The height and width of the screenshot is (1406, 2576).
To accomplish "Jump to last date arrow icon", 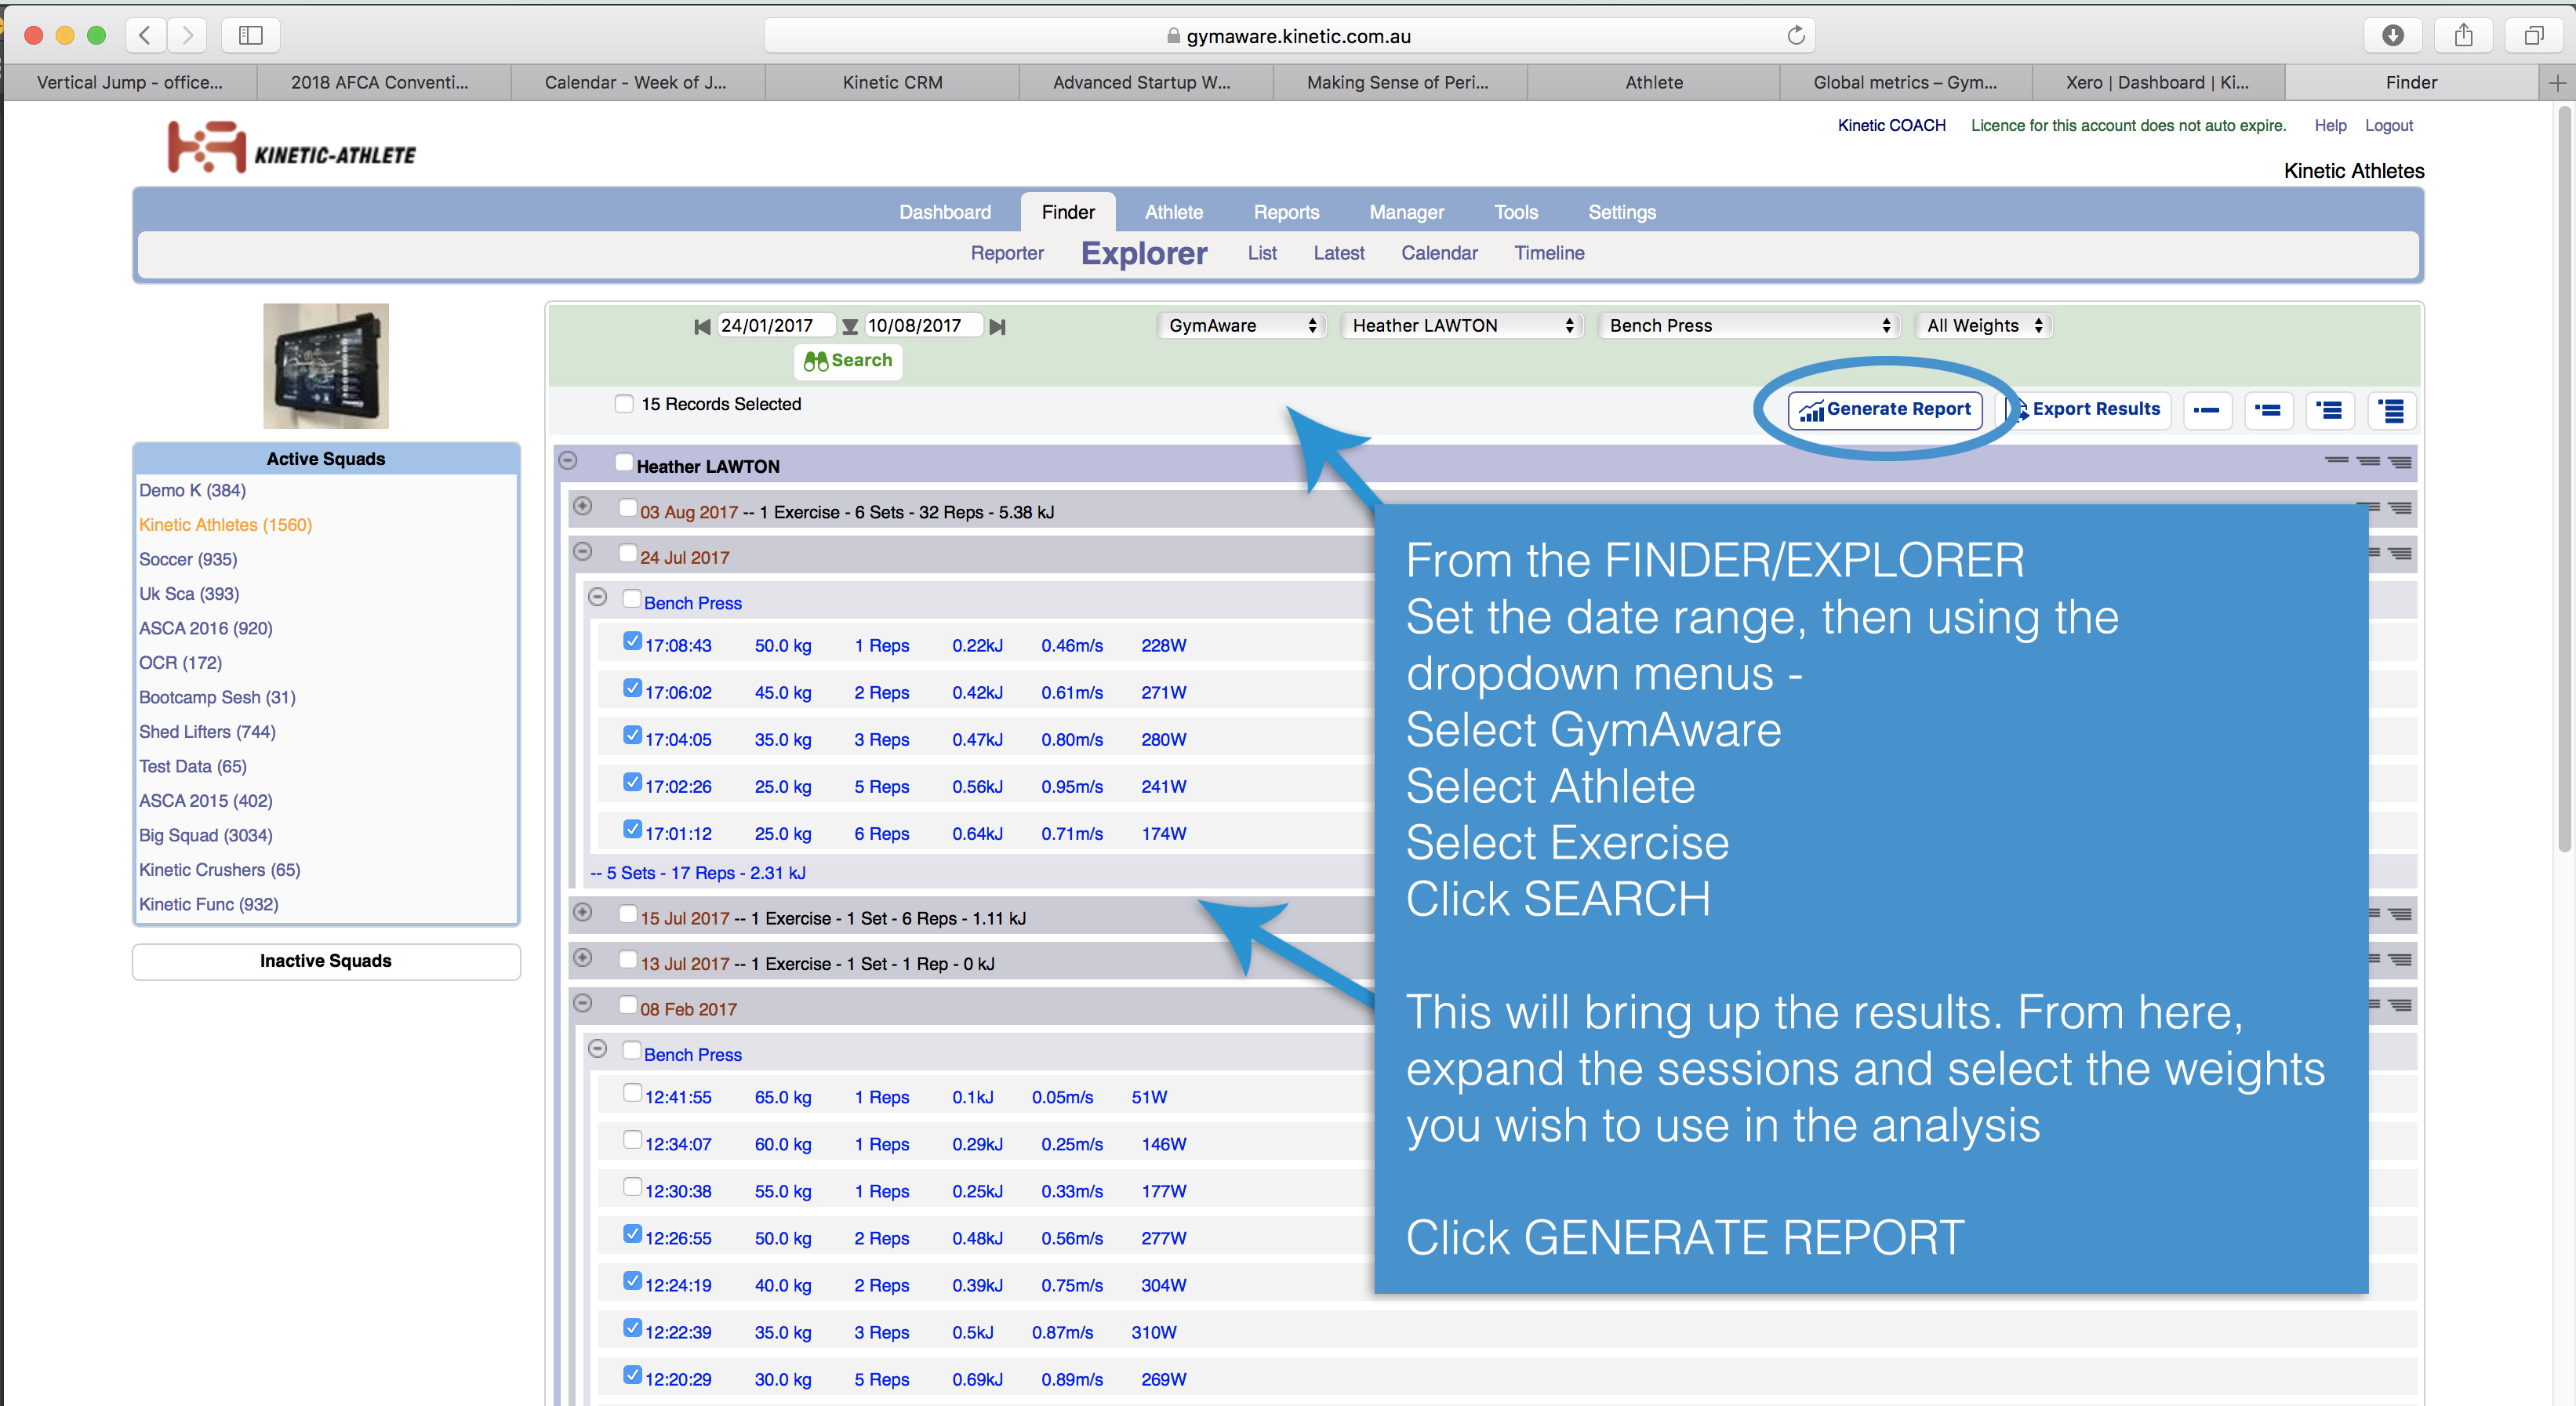I will click(x=997, y=326).
